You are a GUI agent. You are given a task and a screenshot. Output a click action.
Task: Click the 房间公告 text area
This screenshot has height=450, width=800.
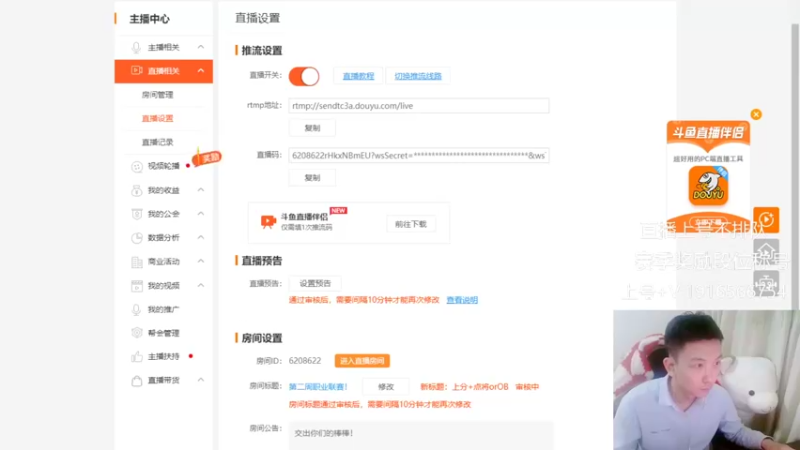tap(421, 435)
